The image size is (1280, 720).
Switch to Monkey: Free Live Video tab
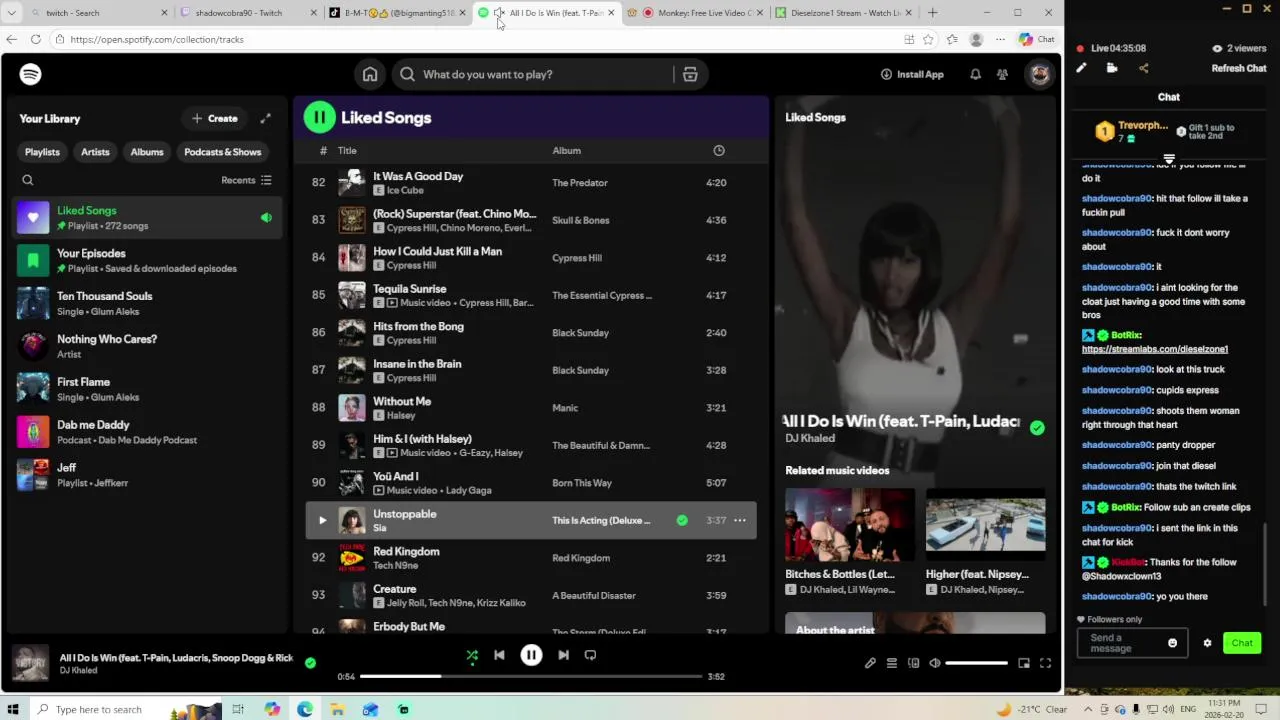pos(695,13)
